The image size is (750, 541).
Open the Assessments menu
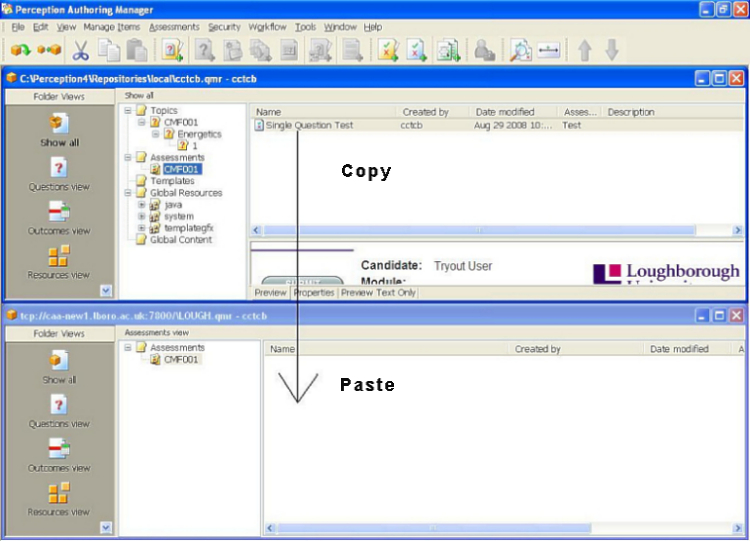point(174,27)
